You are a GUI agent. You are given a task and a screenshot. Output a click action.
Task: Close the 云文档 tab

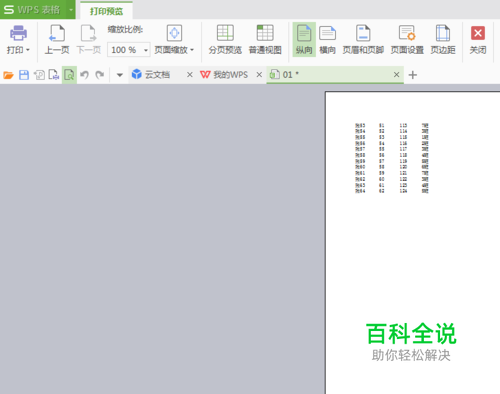pyautogui.click(x=190, y=75)
